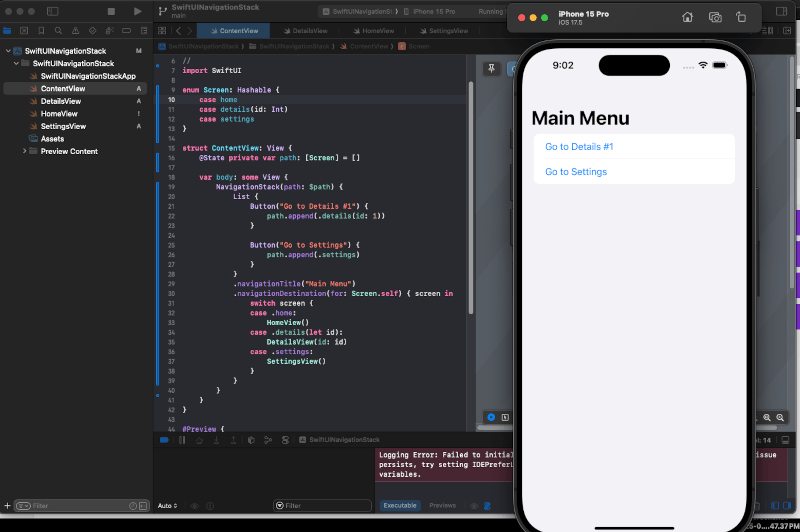Switch to the SettingsView editor tab

444,31
